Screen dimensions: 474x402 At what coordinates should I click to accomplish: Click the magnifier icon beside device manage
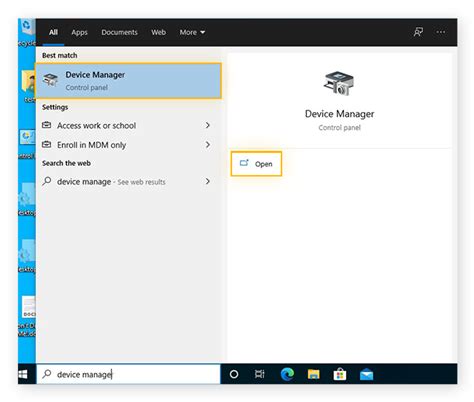(47, 181)
